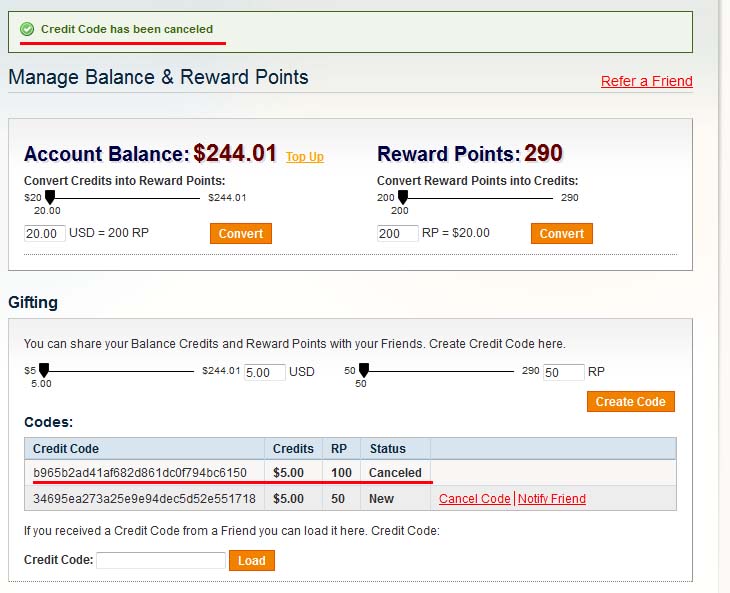The height and width of the screenshot is (593, 730).
Task: Click the USD amount field showing 20.00
Action: point(45,233)
